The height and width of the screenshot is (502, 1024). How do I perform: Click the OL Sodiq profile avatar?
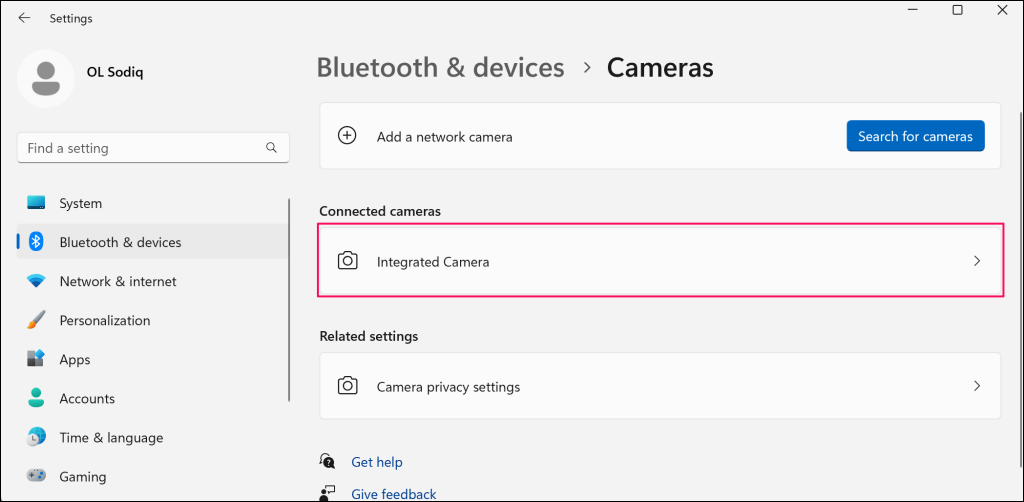click(45, 78)
